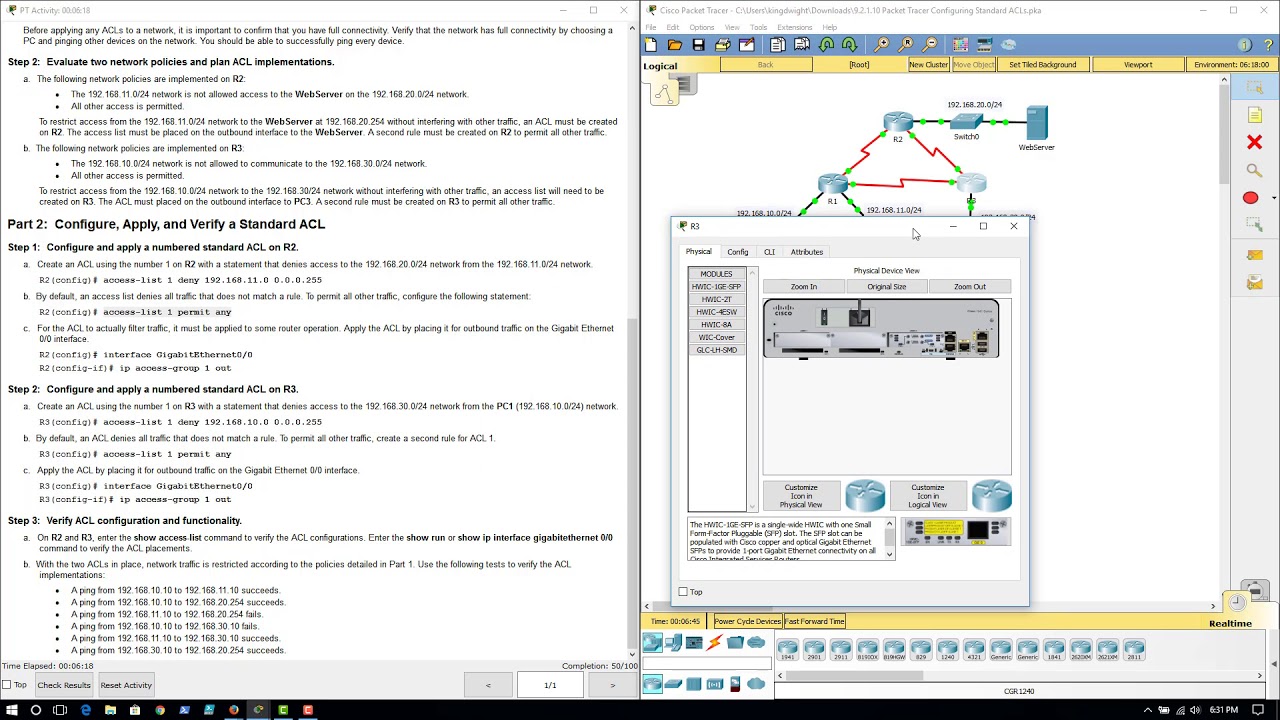Switch to the CLI tab in R3 window

(x=769, y=252)
